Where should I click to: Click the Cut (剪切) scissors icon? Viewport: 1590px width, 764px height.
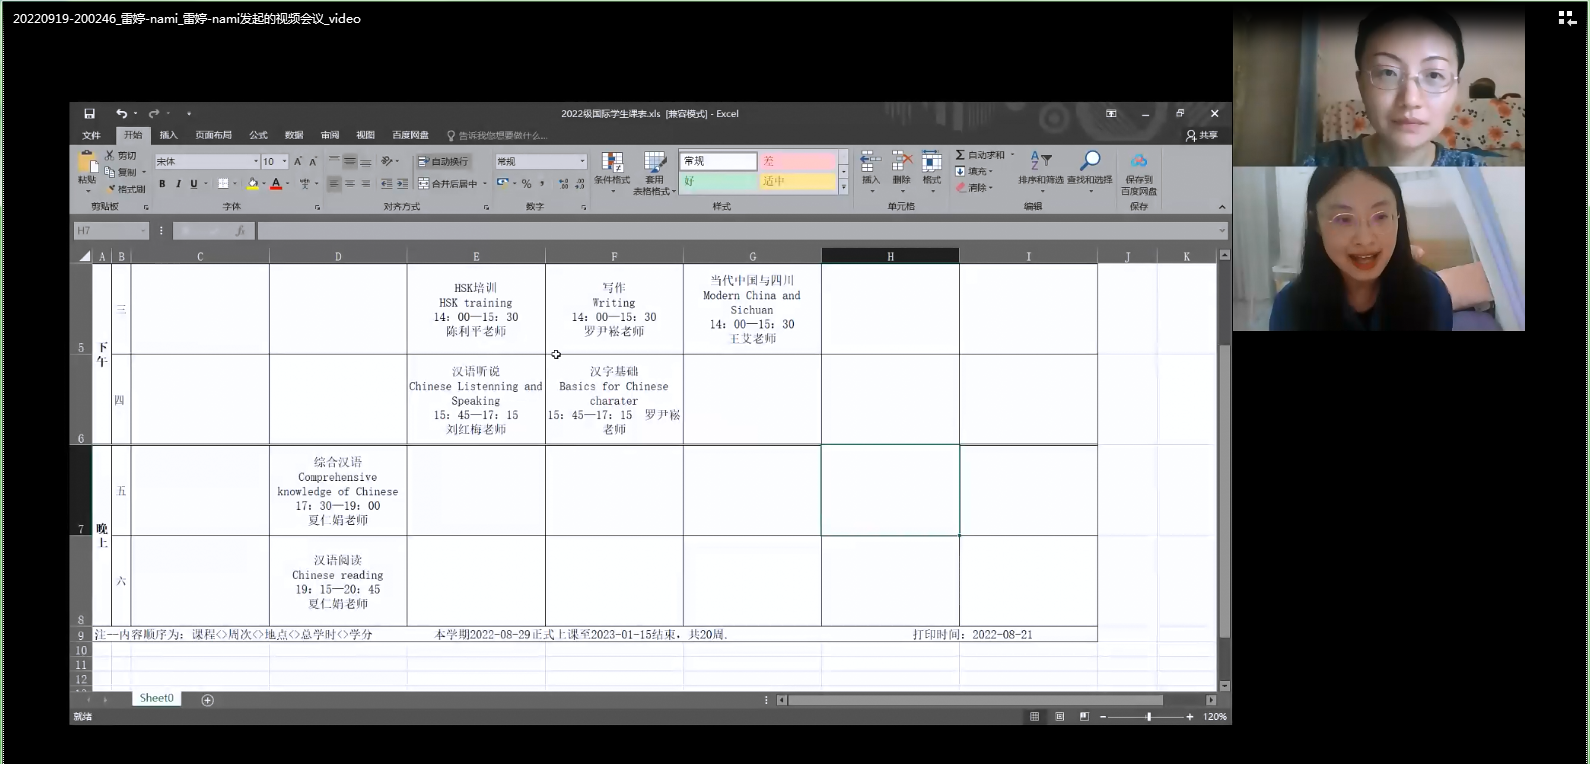[x=111, y=156]
